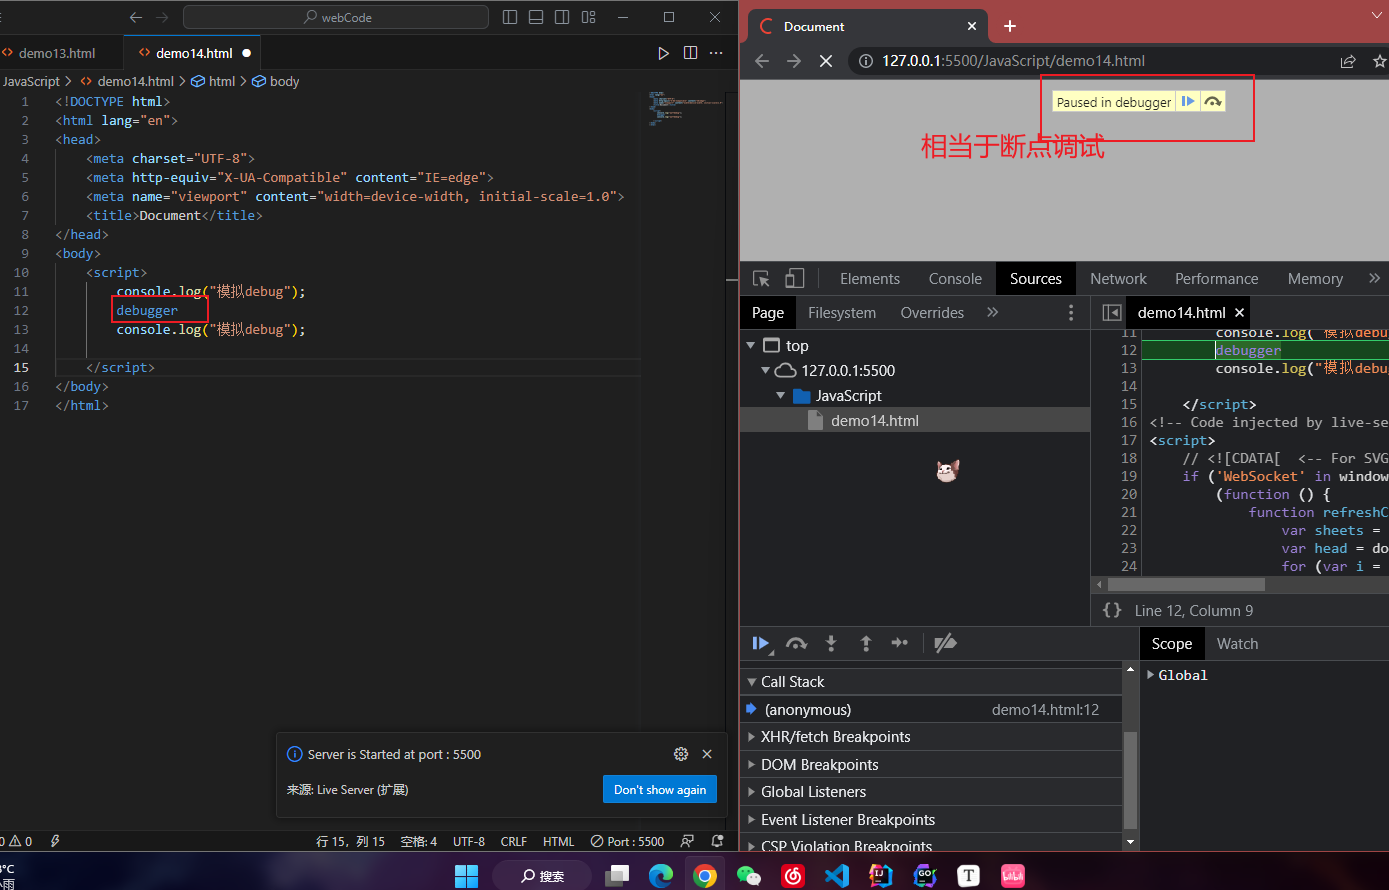The height and width of the screenshot is (890, 1389).
Task: Toggle the device toolbar emulation icon
Action: [x=795, y=279]
